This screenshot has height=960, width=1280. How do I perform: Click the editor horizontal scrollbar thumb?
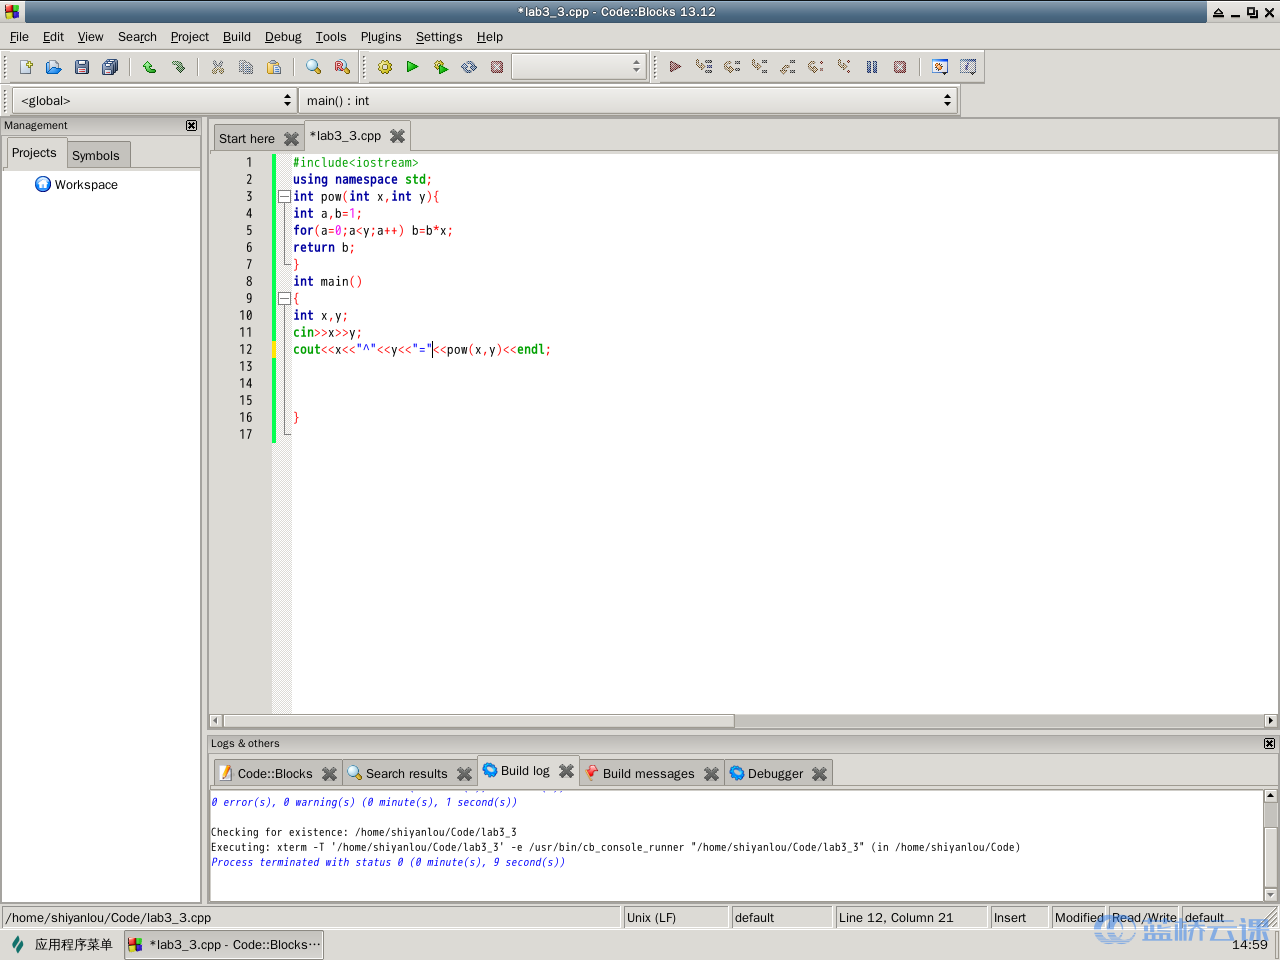[478, 721]
